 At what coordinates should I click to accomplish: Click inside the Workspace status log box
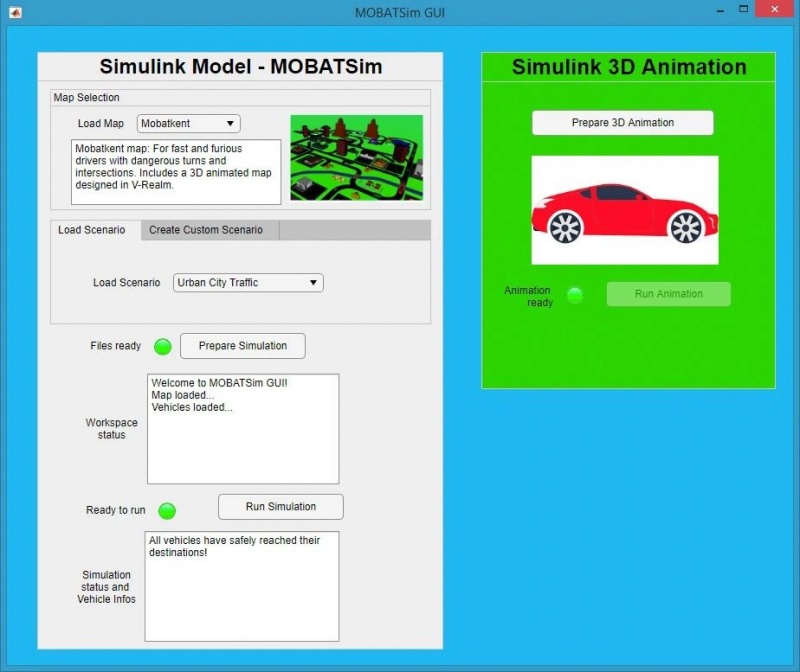pos(242,429)
